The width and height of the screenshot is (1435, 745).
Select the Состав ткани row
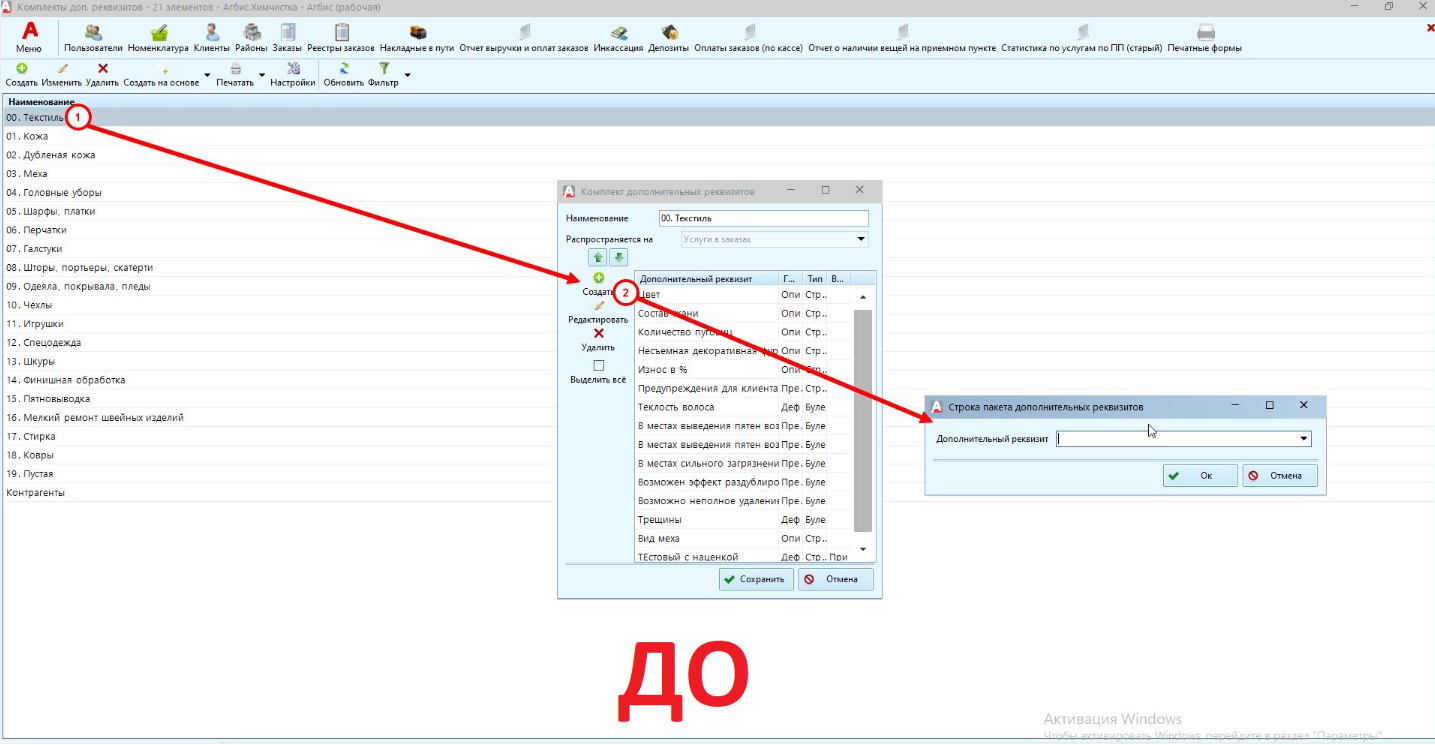point(744,313)
